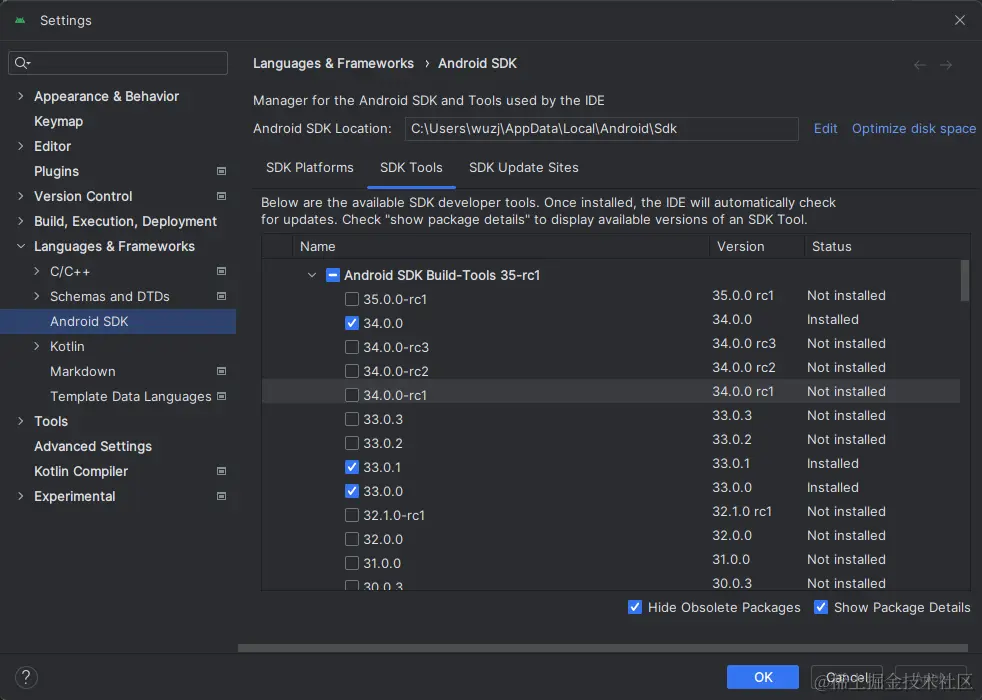This screenshot has width=982, height=700.
Task: Check the 33.0.3 checkbox
Action: 352,419
